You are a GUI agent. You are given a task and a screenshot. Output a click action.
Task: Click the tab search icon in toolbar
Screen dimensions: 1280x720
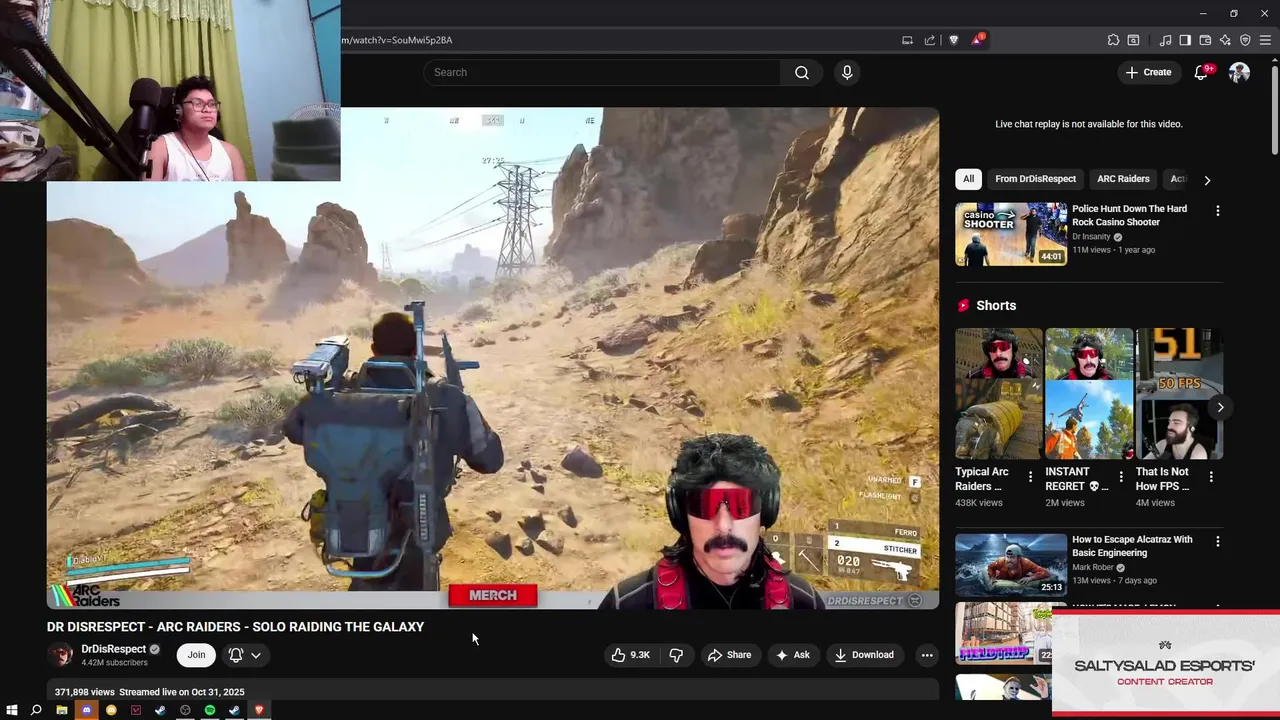pyautogui.click(x=1133, y=40)
